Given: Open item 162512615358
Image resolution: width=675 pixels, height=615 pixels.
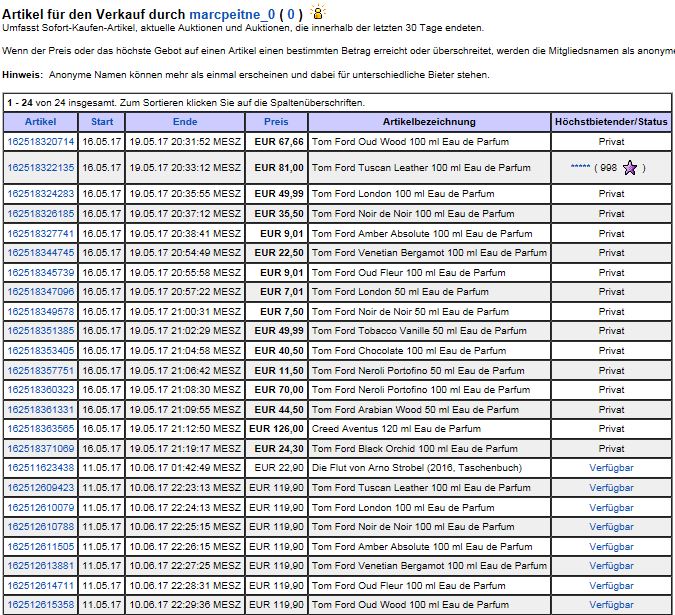Looking at the screenshot, I should coord(41,605).
